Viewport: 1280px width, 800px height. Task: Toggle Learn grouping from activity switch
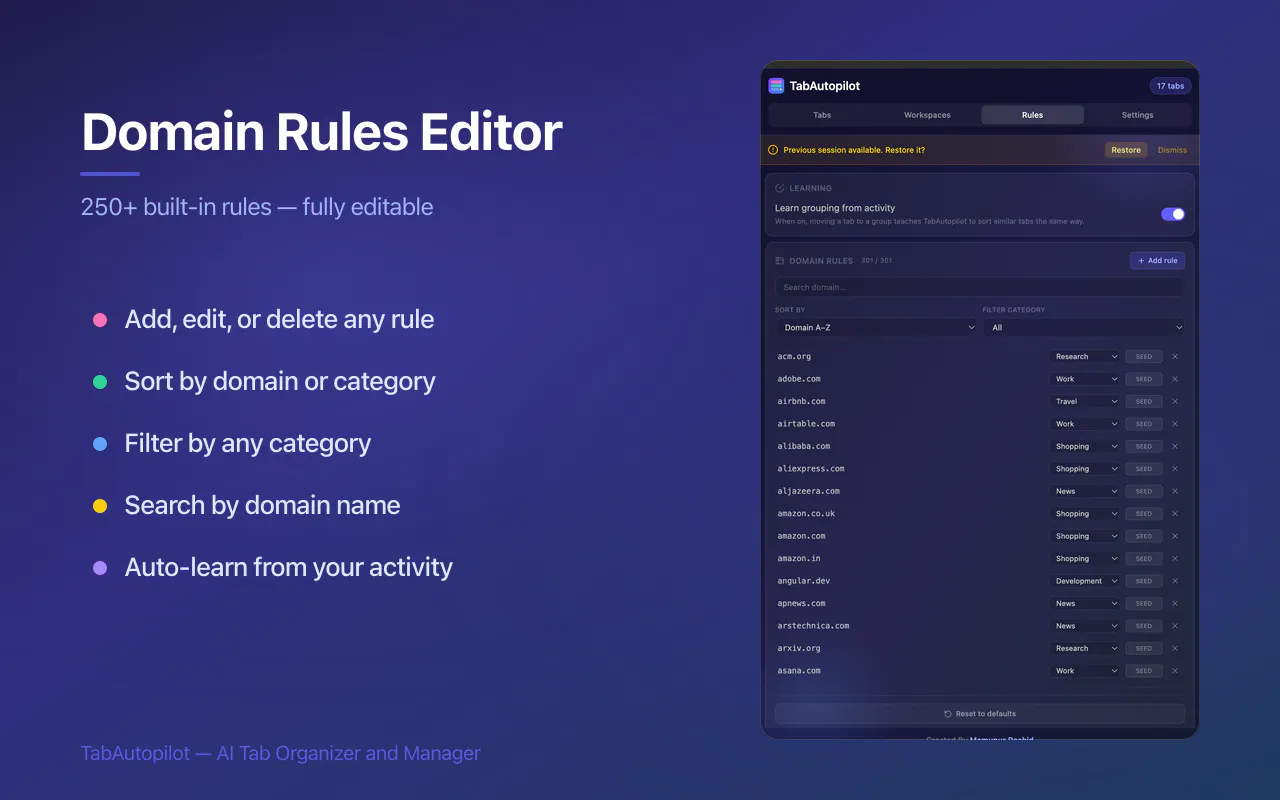tap(1172, 214)
